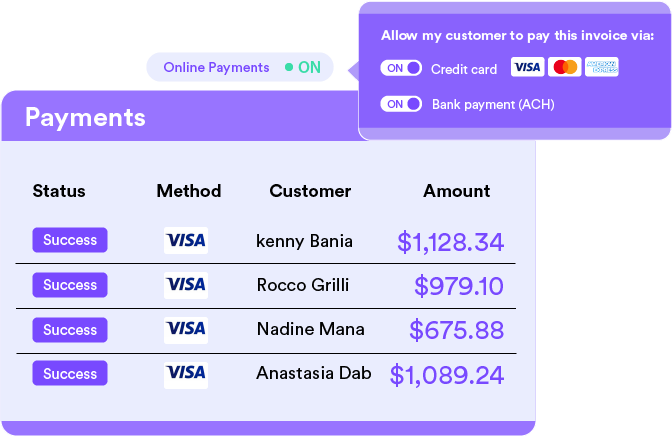
Task: Disable the Bank payment (ACH) switch
Action: pos(401,104)
